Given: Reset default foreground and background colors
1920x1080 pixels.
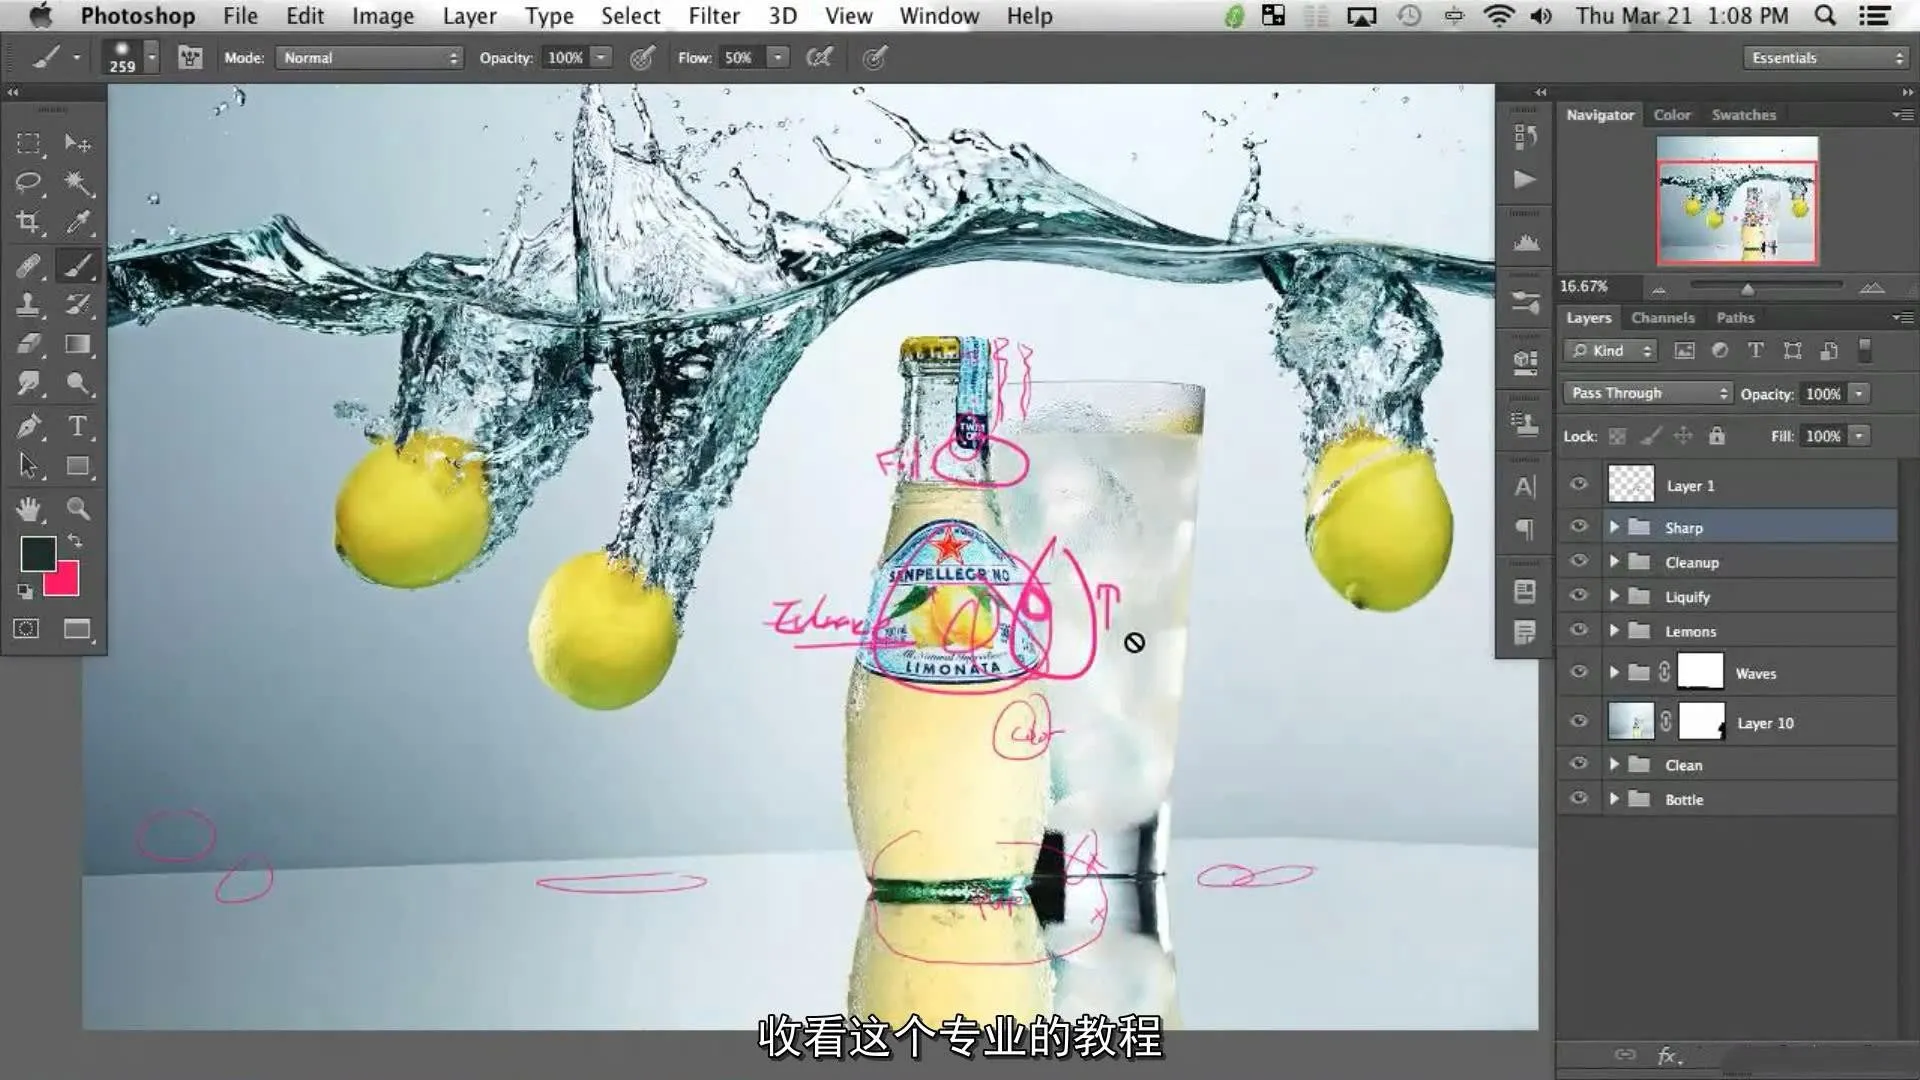Looking at the screenshot, I should point(25,592).
